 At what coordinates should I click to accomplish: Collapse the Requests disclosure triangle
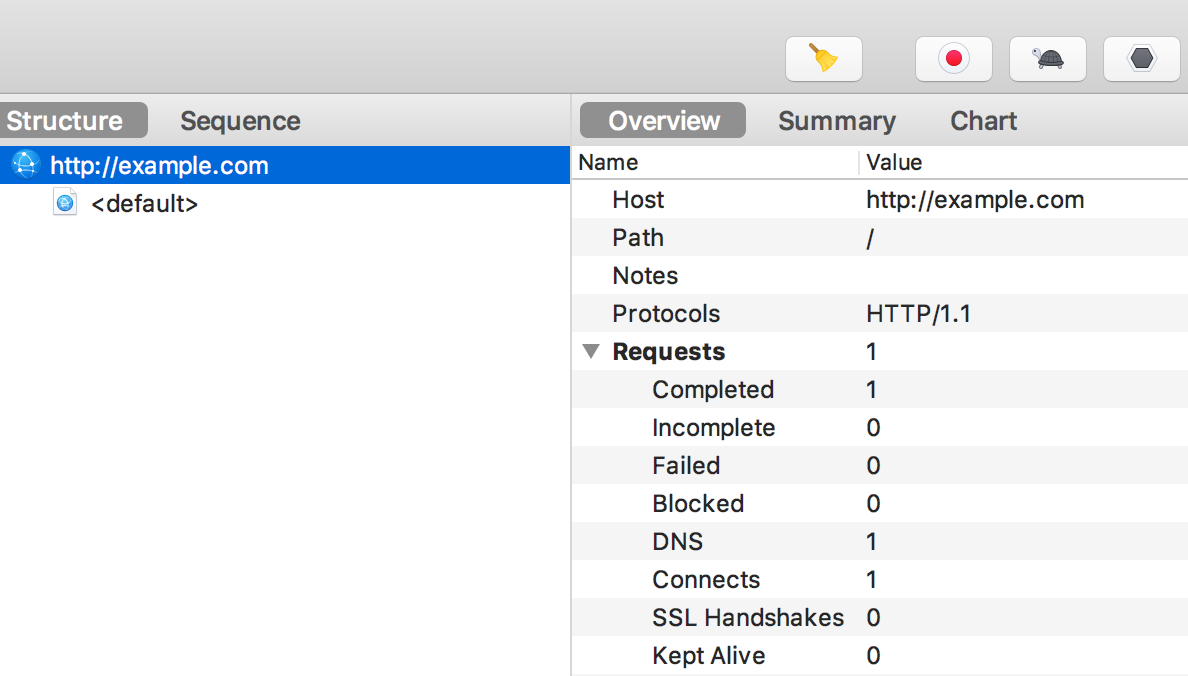[x=591, y=352]
